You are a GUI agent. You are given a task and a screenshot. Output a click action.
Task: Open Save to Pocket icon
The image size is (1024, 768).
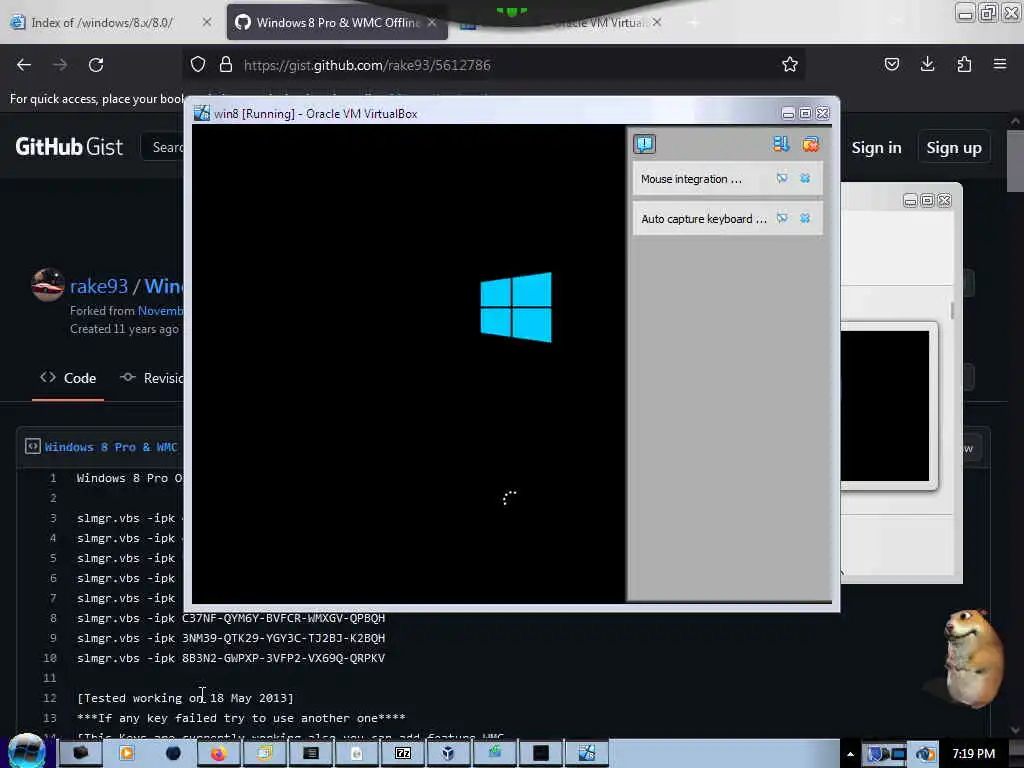tap(891, 64)
